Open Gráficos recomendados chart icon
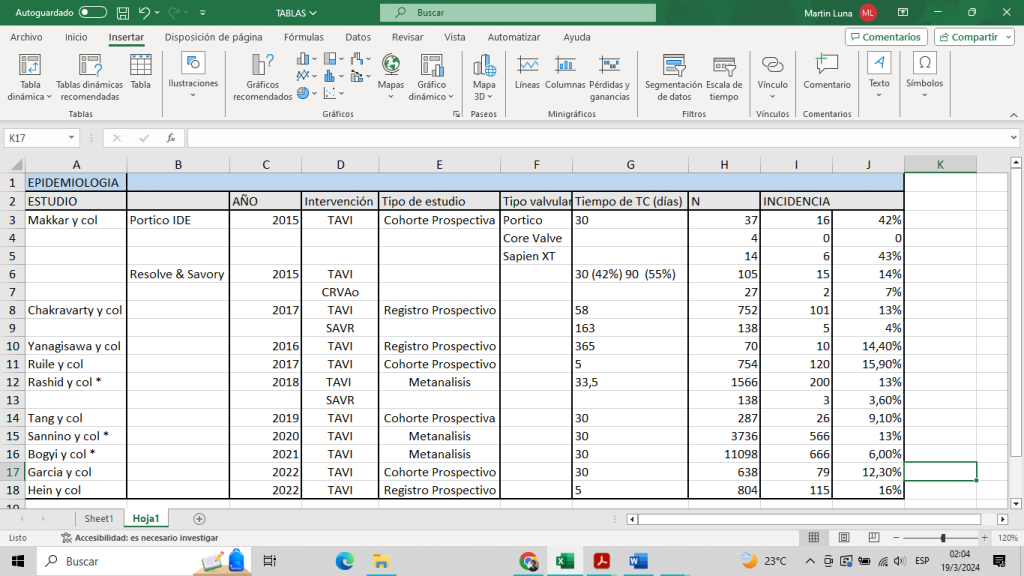1024x576 pixels. 263,66
